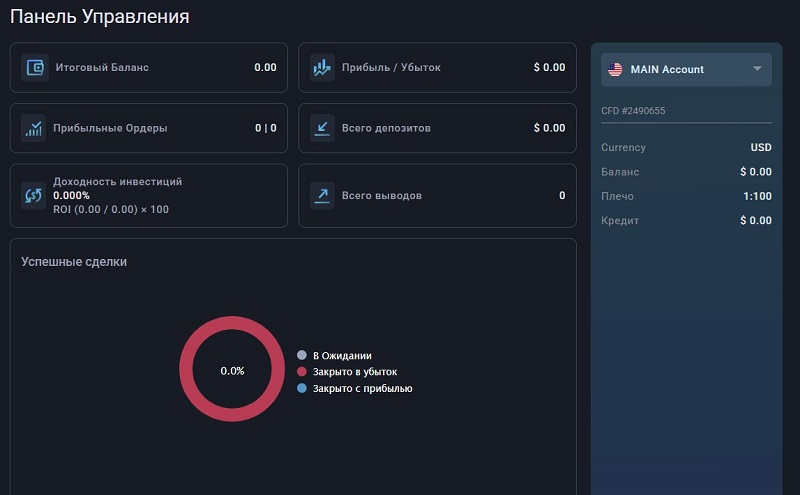Screen dimensions: 800x495
Task: Click the Всего депозитов card
Action: [437, 128]
